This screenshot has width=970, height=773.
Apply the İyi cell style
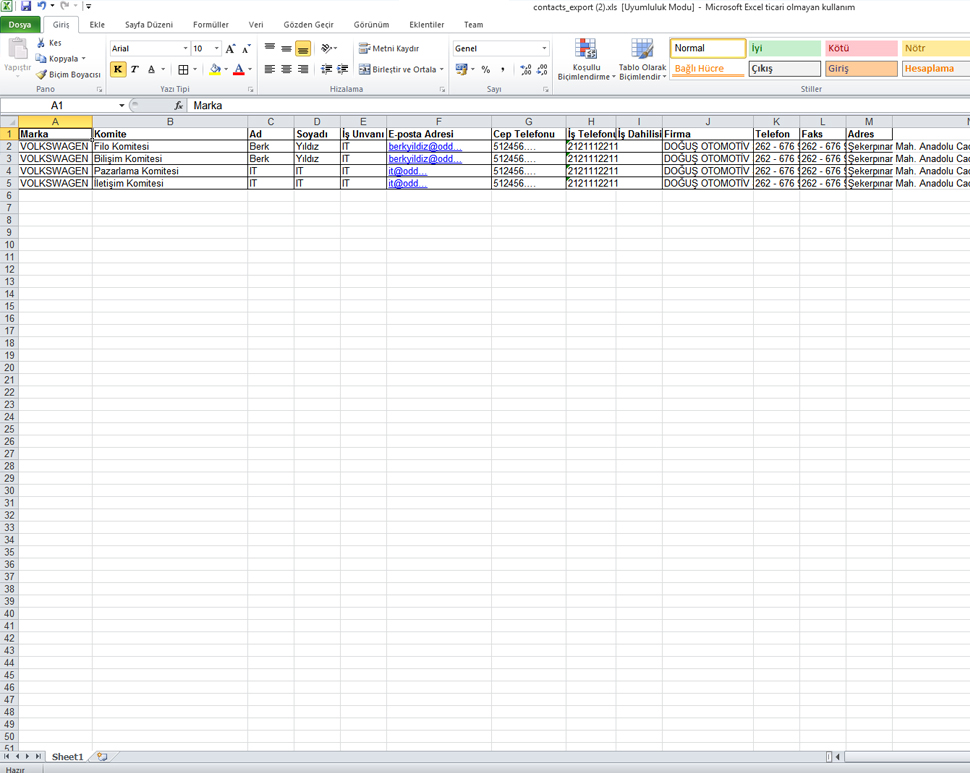tap(784, 48)
